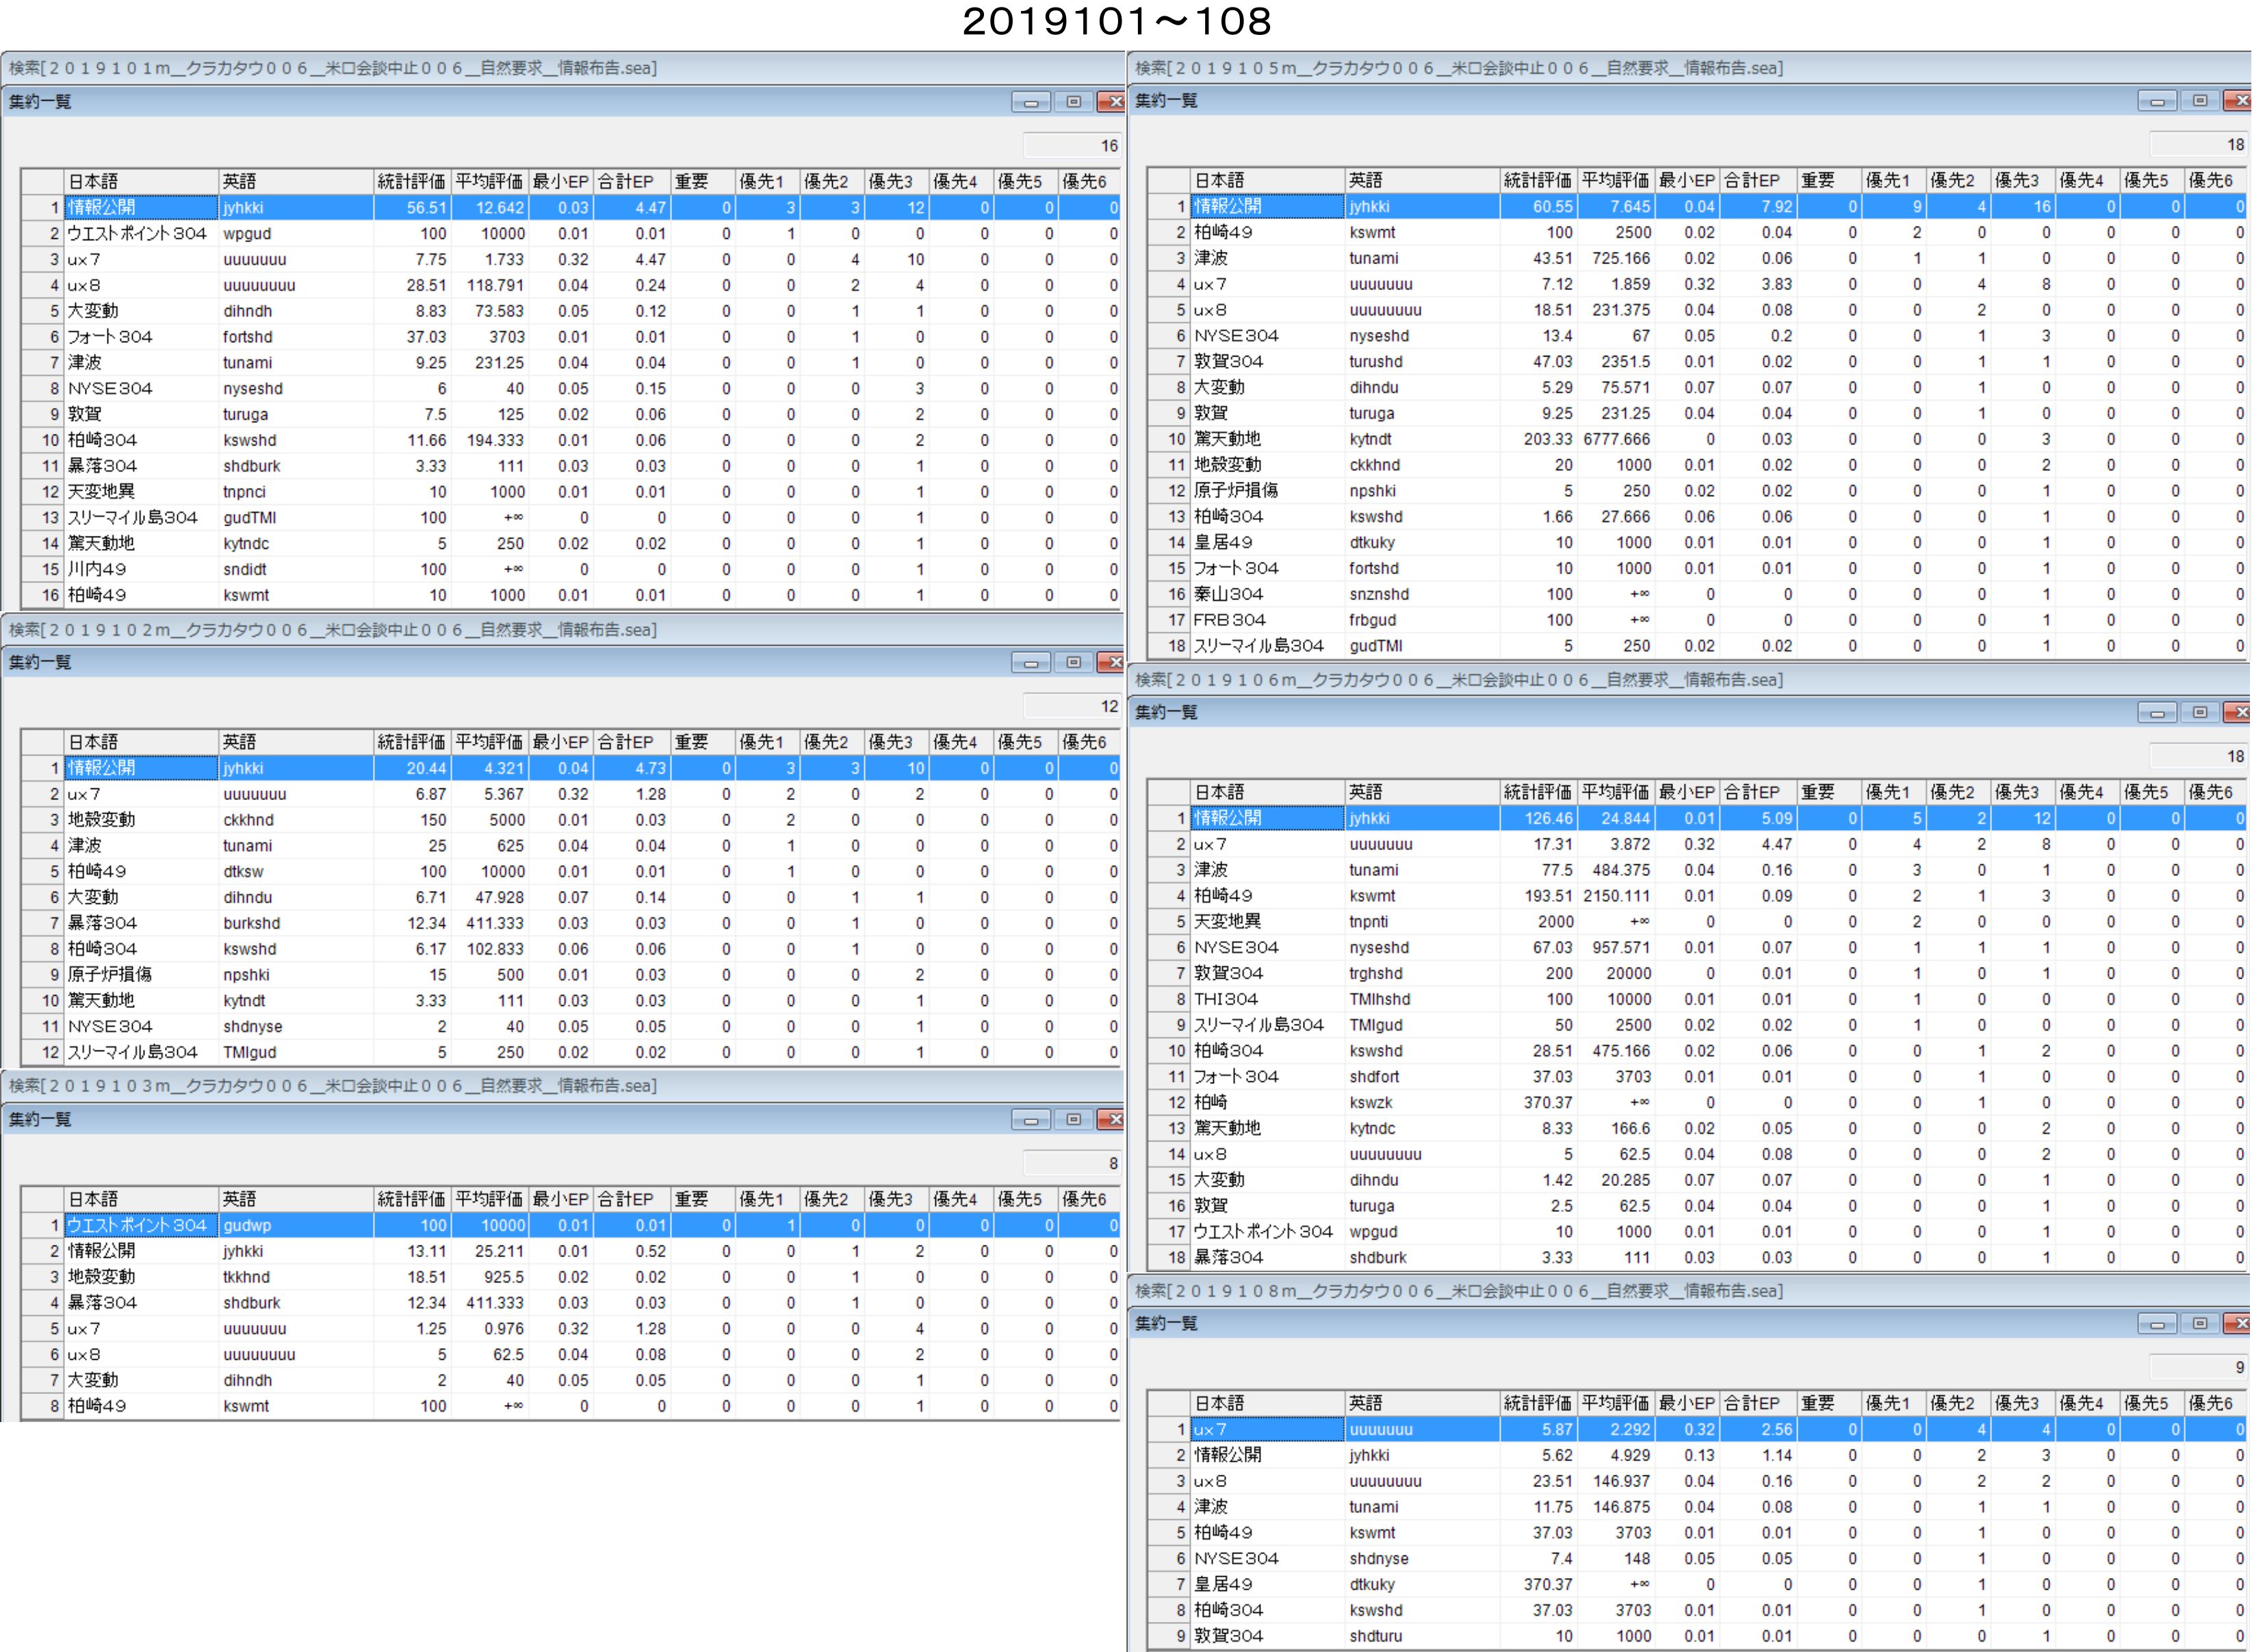This screenshot has height=1652, width=2252.
Task: Select the 川内49 row
Action: tap(570, 569)
